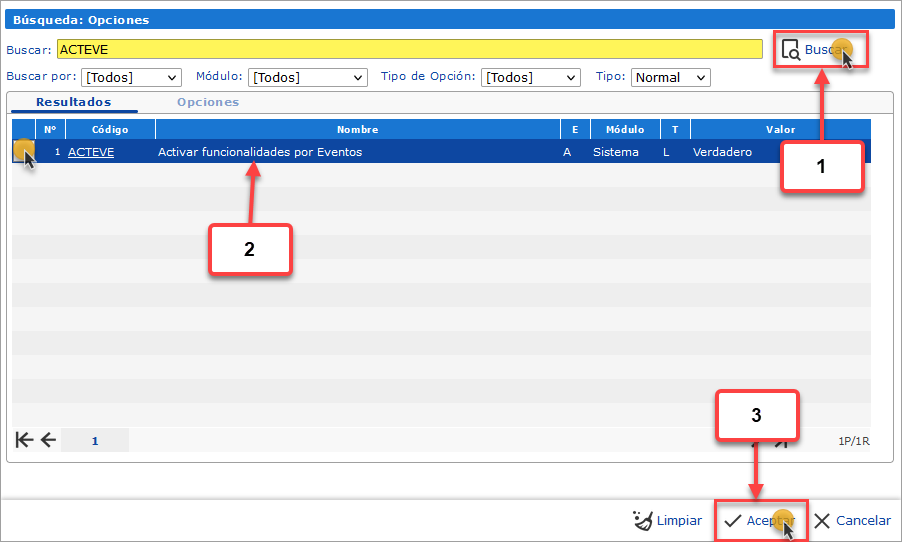Open the Módulo dropdown
The image size is (902, 542).
pos(308,77)
